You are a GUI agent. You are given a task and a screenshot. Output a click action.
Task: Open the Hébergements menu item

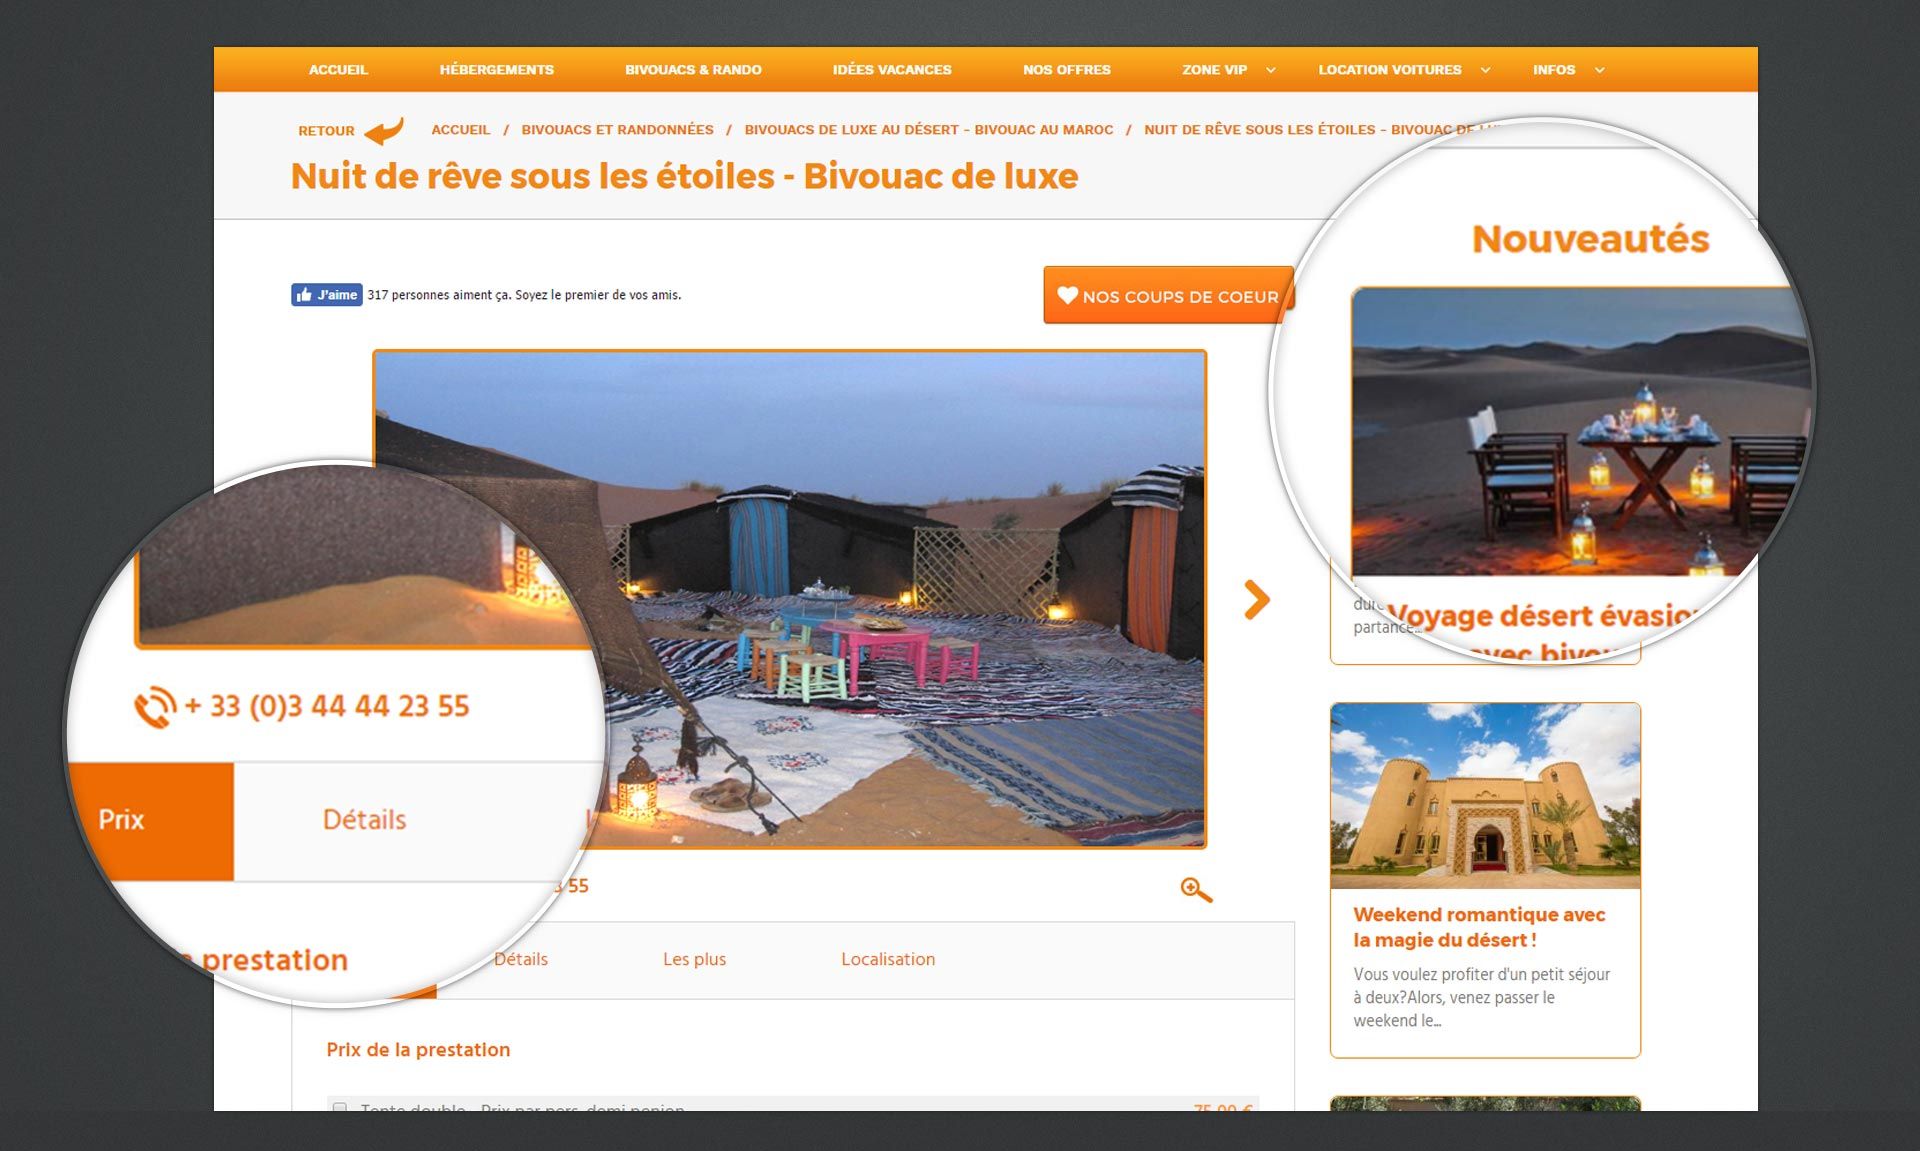[496, 70]
